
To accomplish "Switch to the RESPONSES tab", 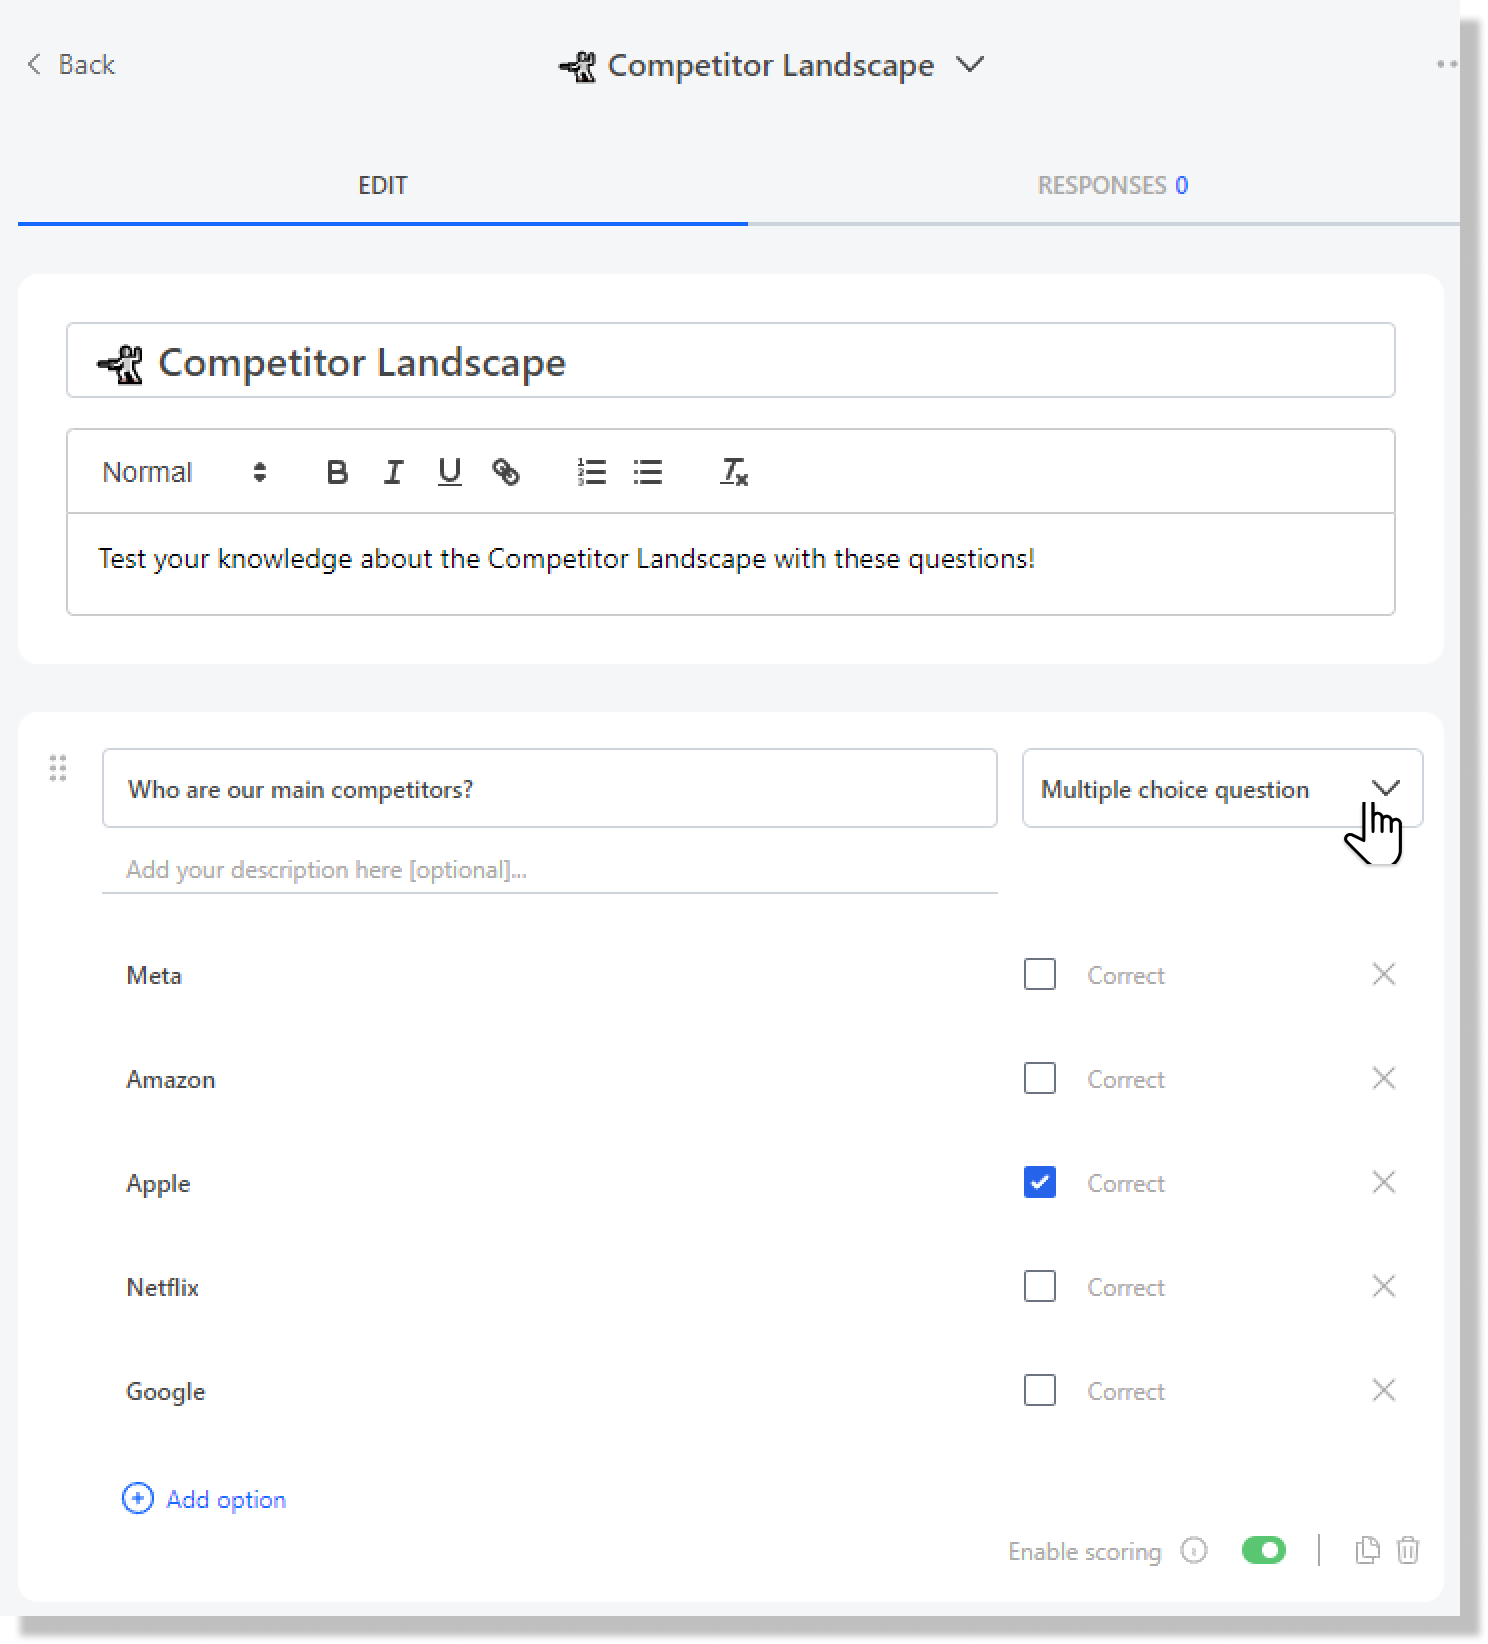I will (1112, 186).
